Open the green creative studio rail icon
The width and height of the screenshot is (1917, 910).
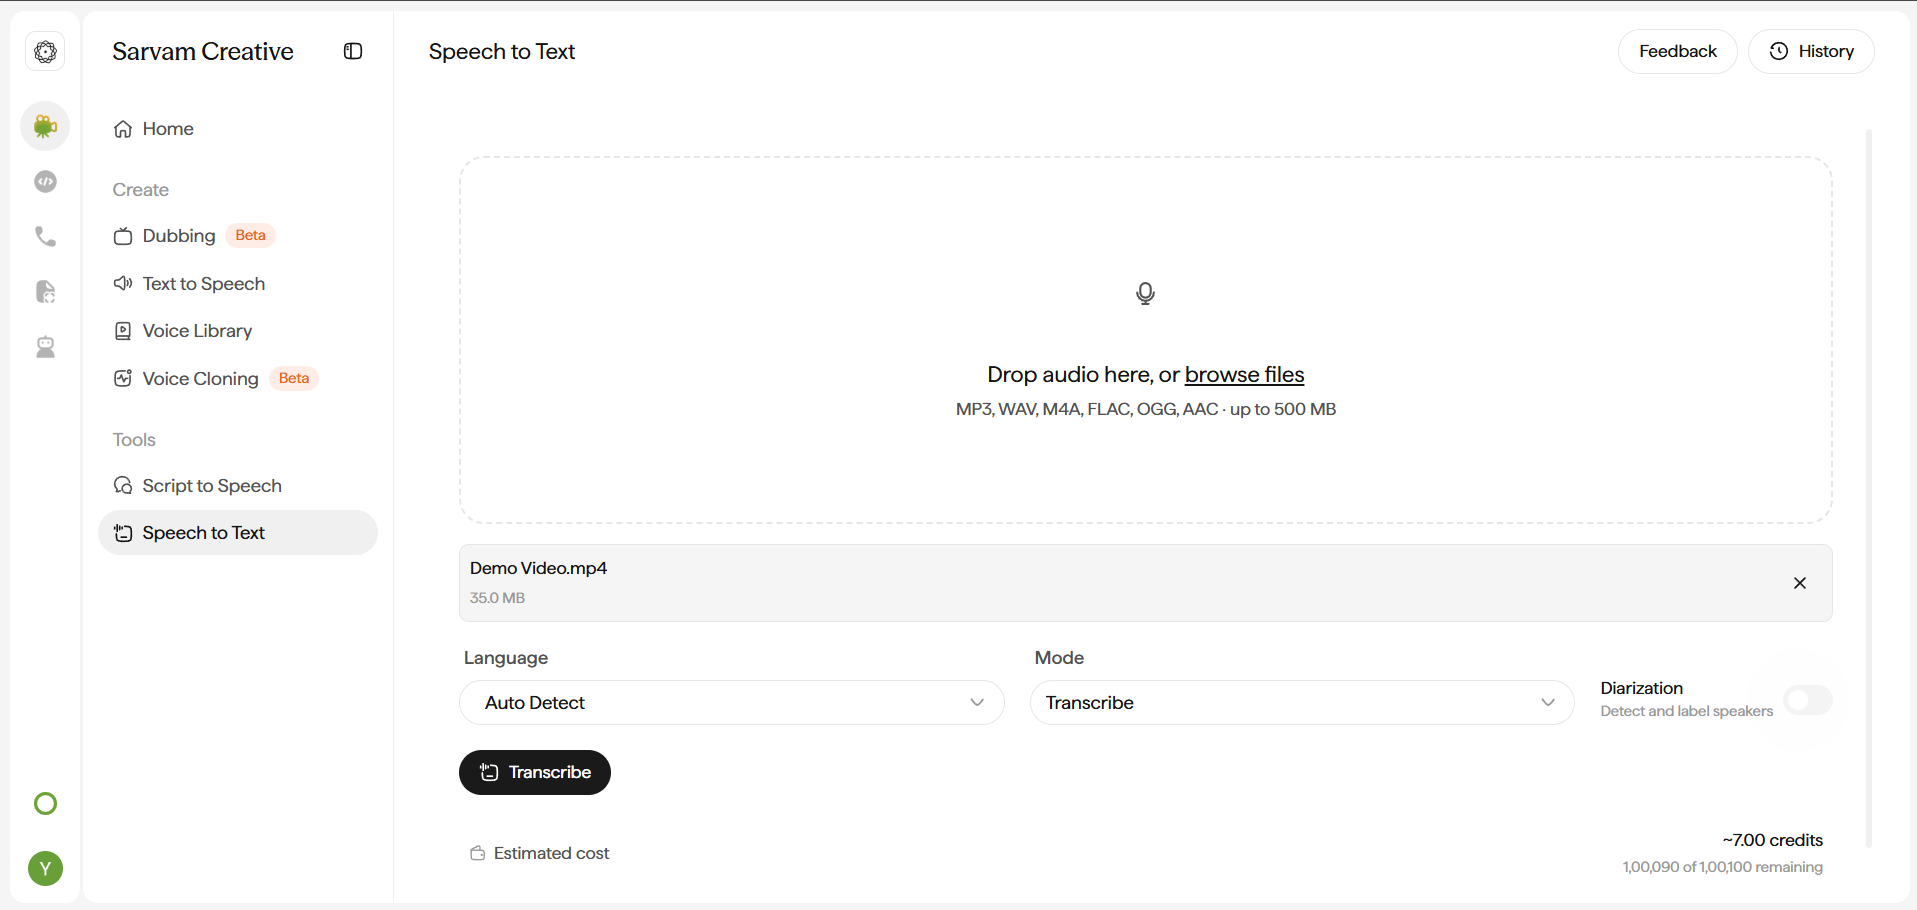45,126
